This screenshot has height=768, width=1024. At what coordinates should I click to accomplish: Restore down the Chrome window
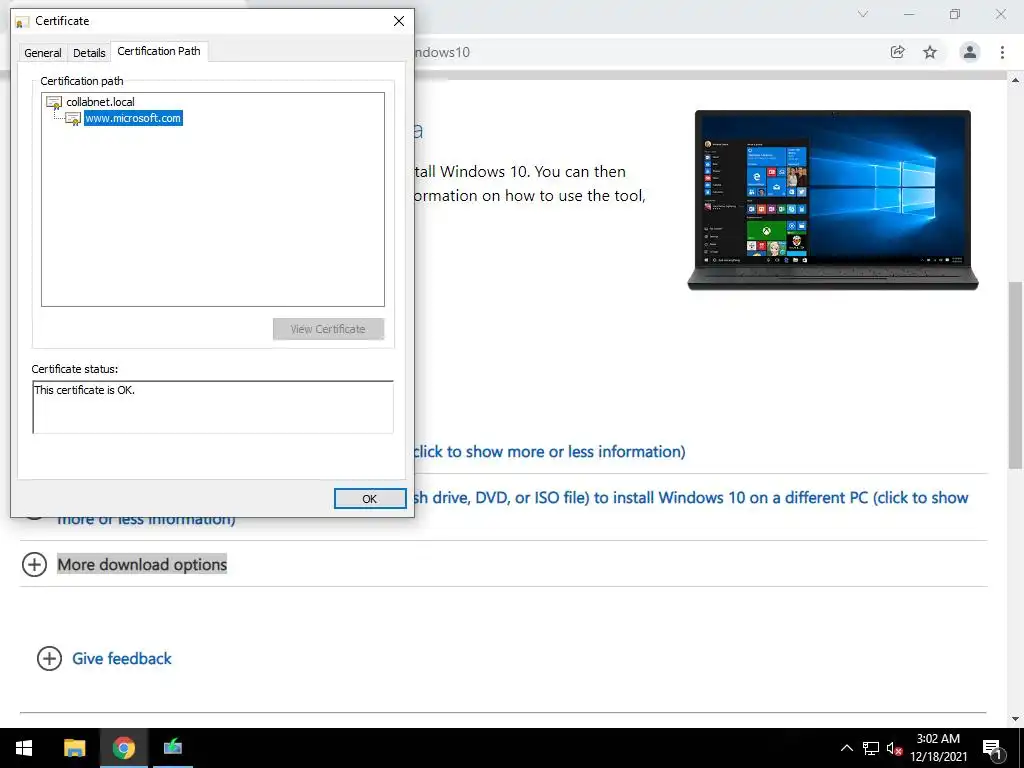coord(955,14)
